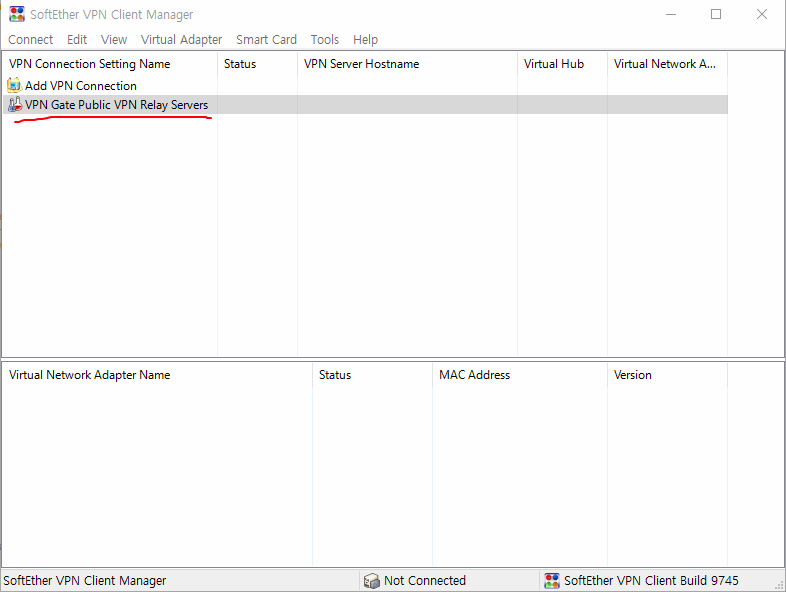The width and height of the screenshot is (786, 592).
Task: Click SoftEther VPN Client Build 9745 text
Action: pyautogui.click(x=651, y=580)
